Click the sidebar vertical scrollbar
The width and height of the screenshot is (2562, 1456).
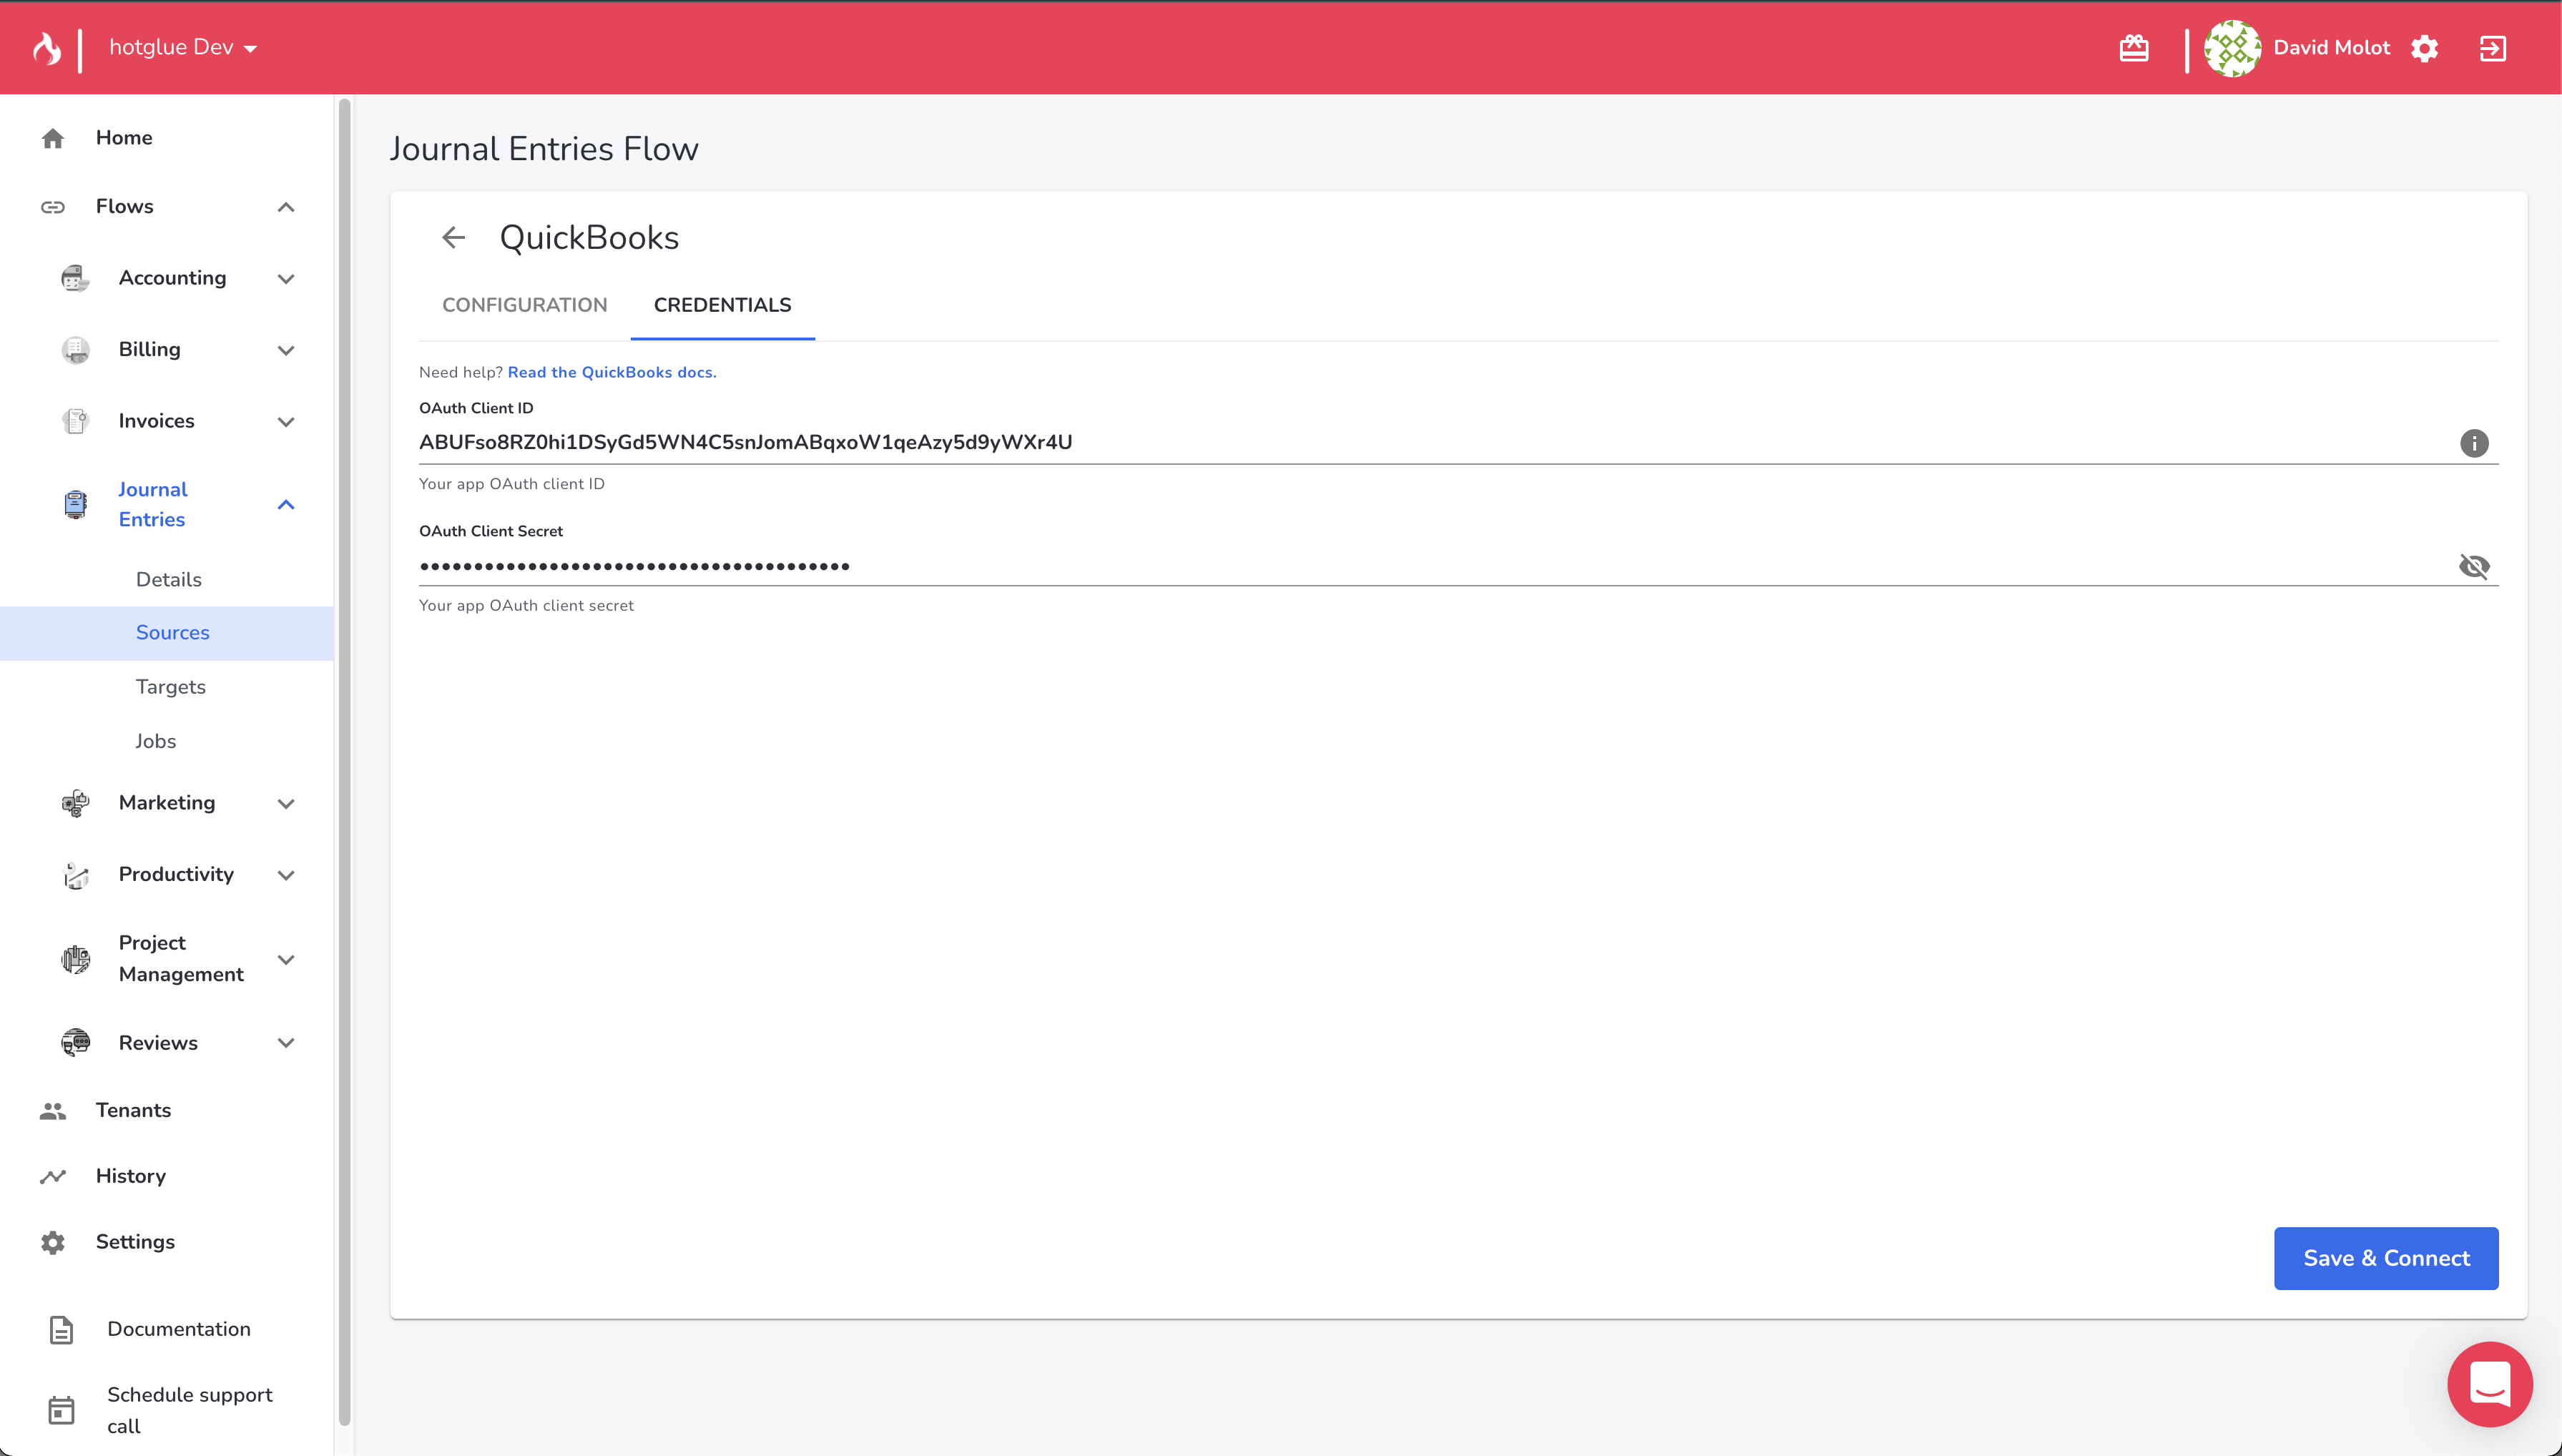344,760
